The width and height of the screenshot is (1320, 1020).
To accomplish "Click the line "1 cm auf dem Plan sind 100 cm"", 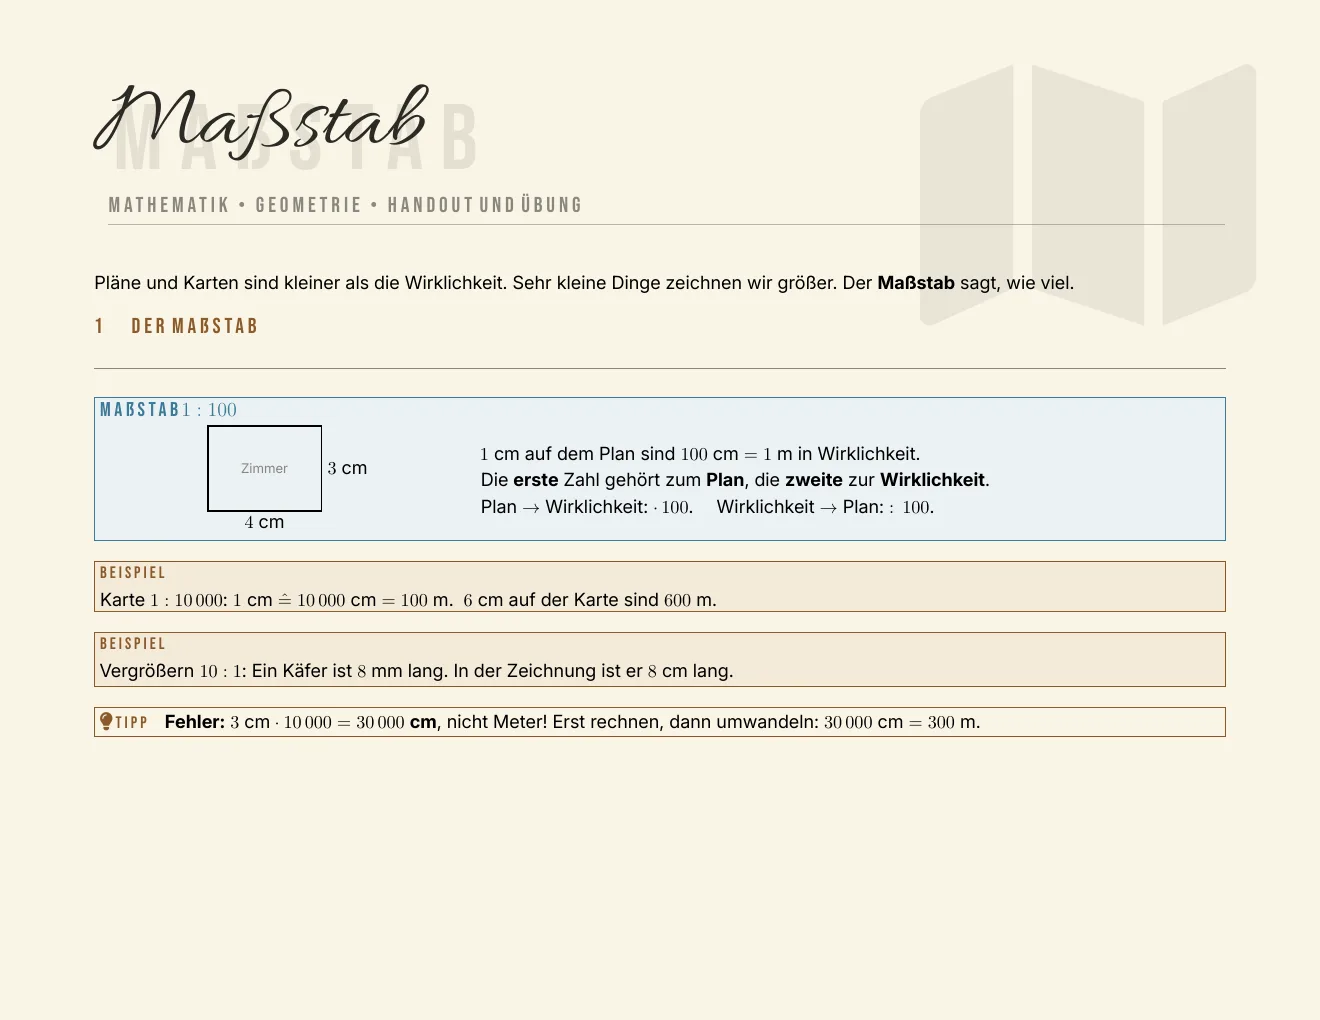I will (x=700, y=454).
